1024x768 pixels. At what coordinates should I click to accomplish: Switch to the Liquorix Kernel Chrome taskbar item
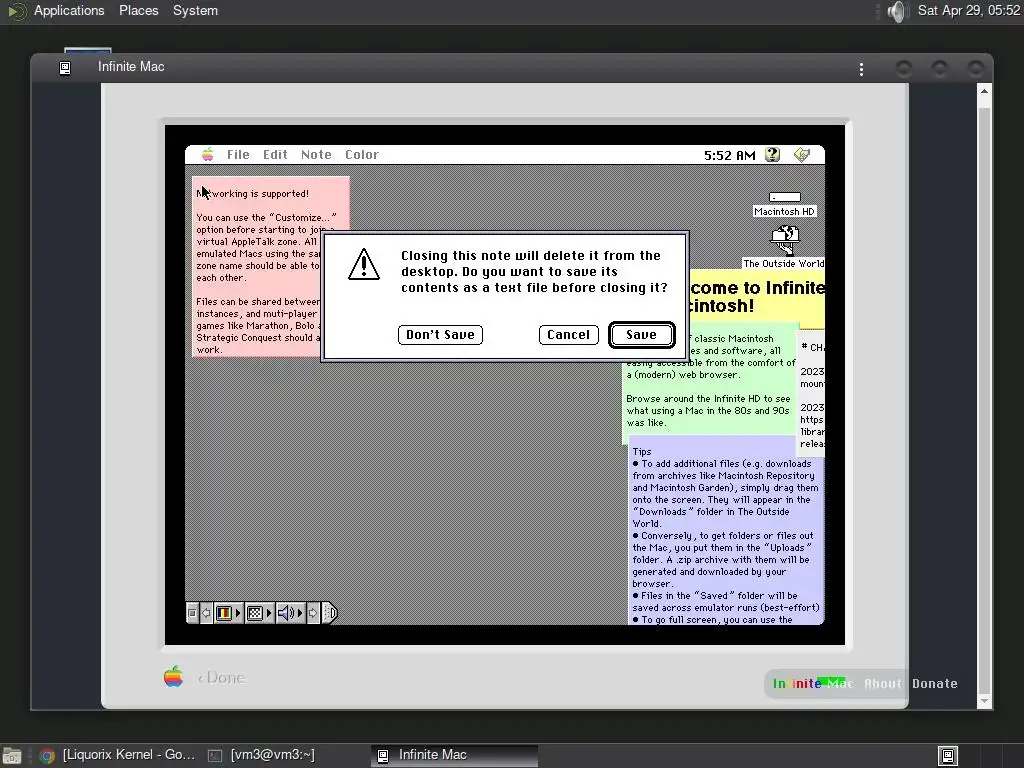coord(118,755)
